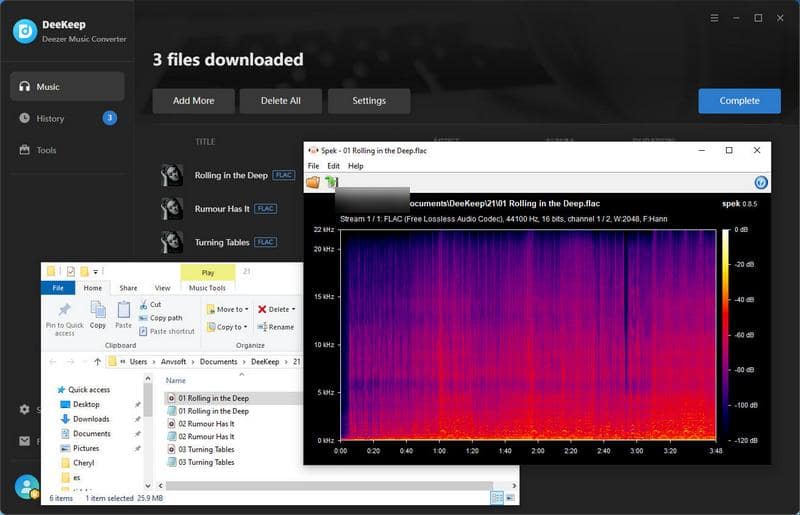800x515 pixels.
Task: Open Spek File menu
Action: pyautogui.click(x=313, y=166)
